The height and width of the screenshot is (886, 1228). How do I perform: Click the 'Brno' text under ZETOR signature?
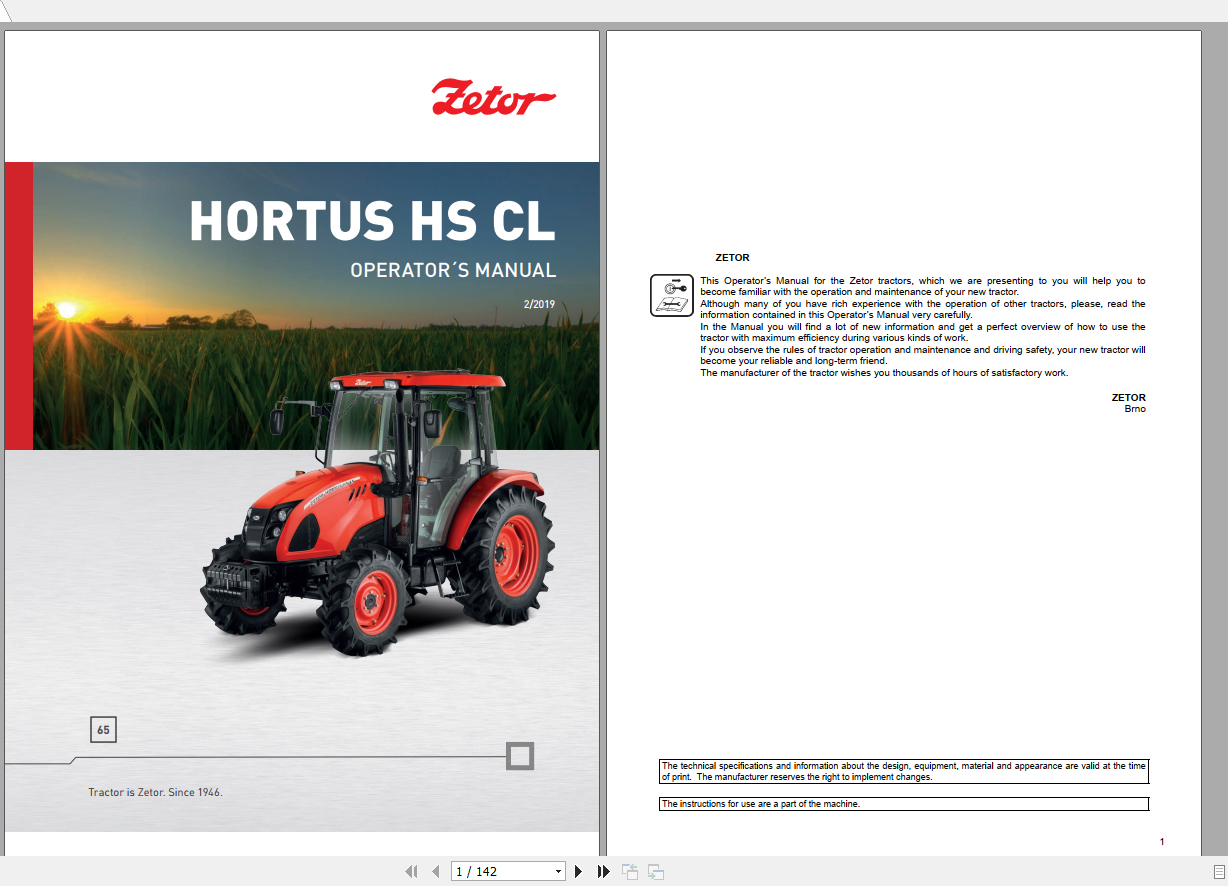pyautogui.click(x=1135, y=409)
